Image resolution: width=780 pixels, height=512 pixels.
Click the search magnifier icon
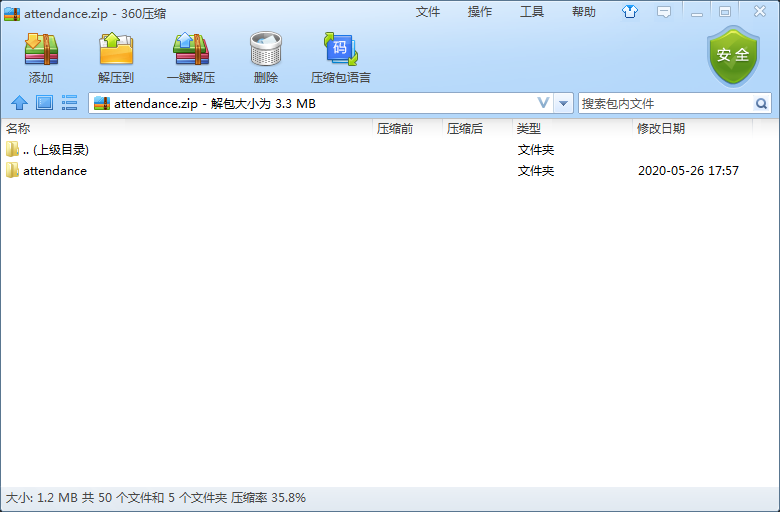[761, 103]
